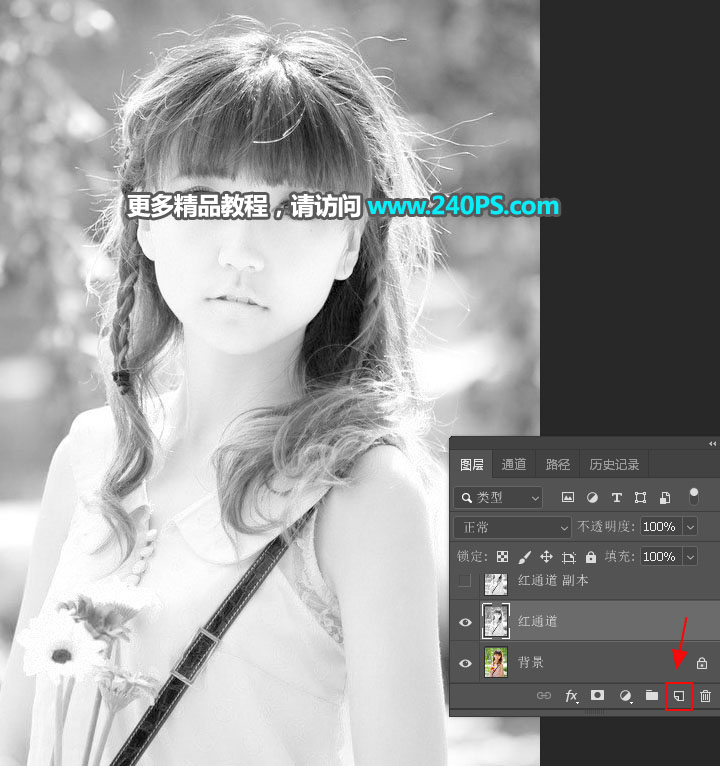Open the 正常 blend mode dropdown
This screenshot has height=766, width=720.
coord(512,528)
